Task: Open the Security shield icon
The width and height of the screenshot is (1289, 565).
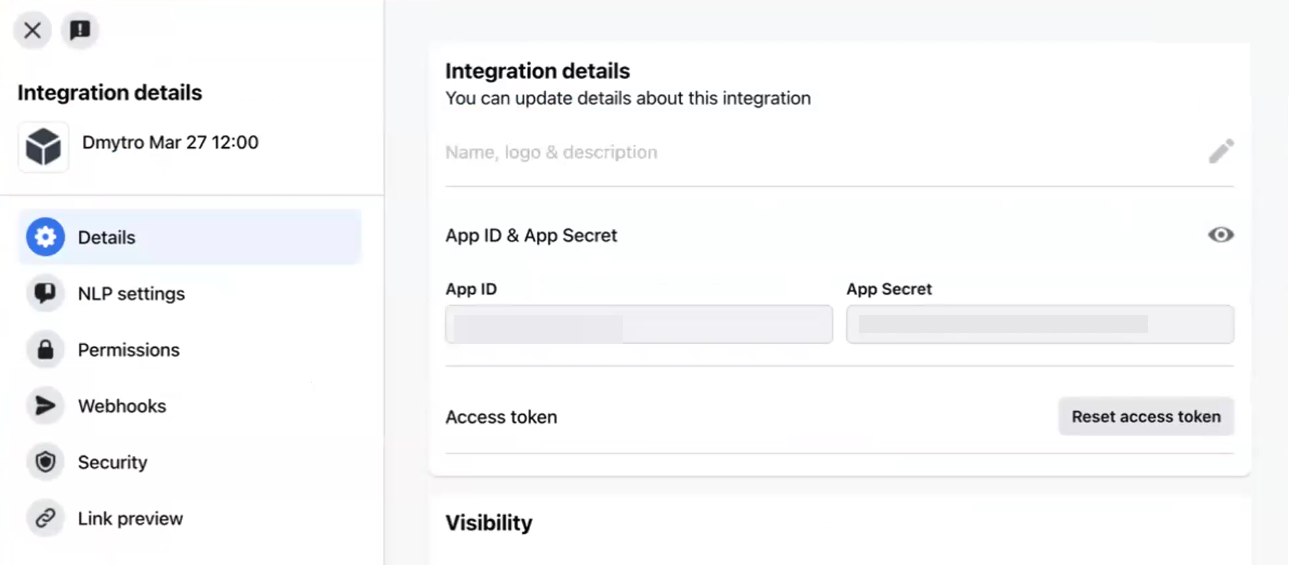Action: point(45,462)
